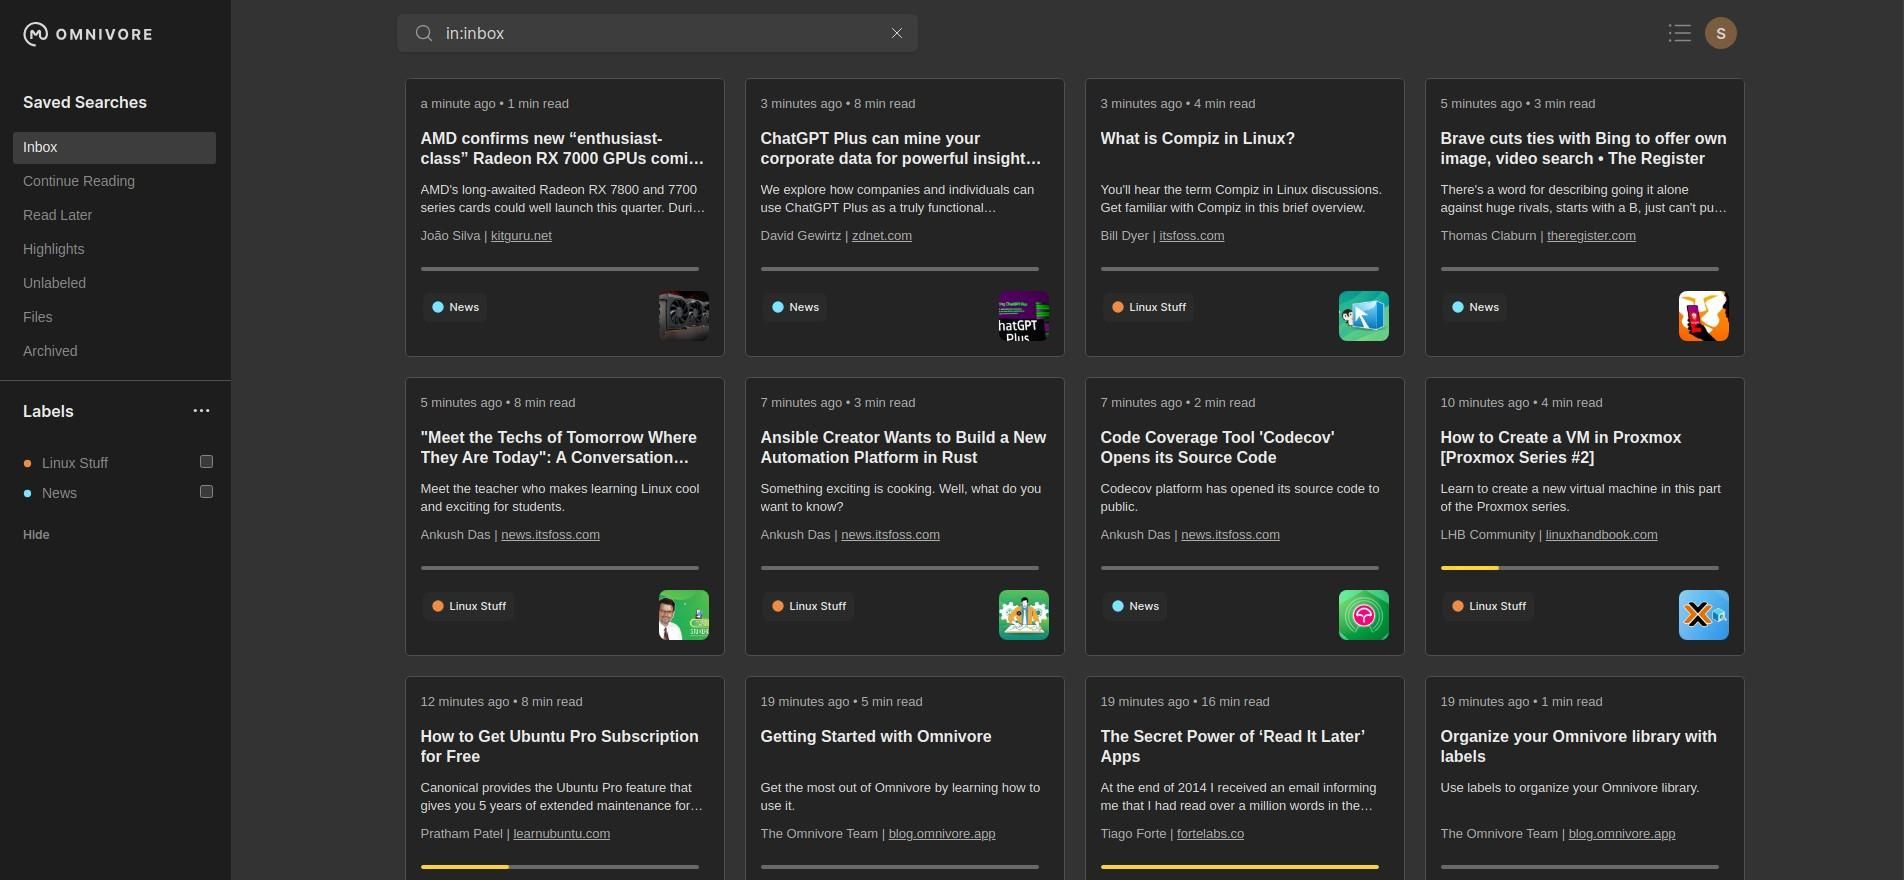Click the Compiz article thumbnail icon
This screenshot has height=880, width=1904.
click(x=1364, y=316)
